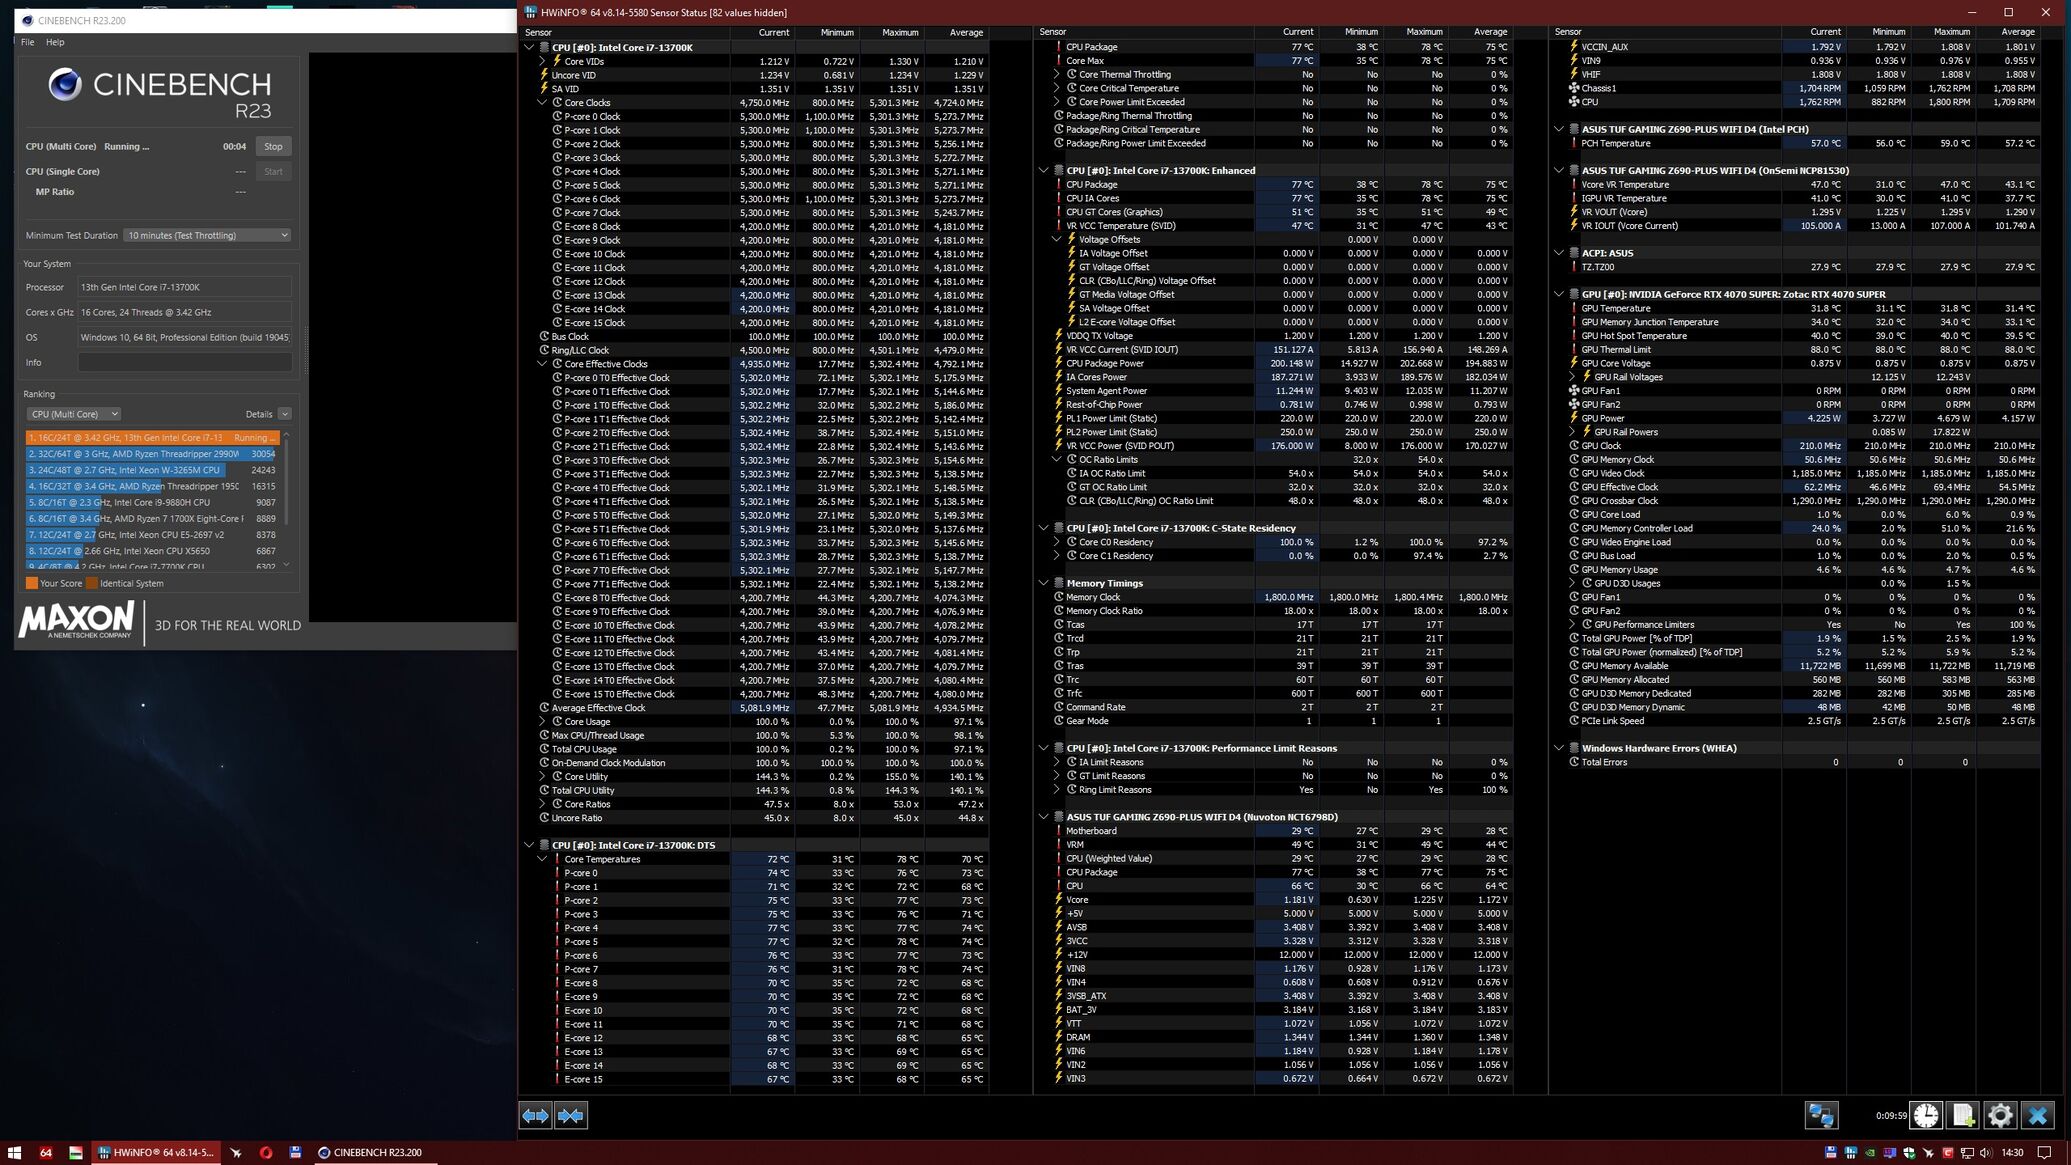Open the Windows Security shield tray icon
2071x1165 pixels.
[x=1909, y=1152]
